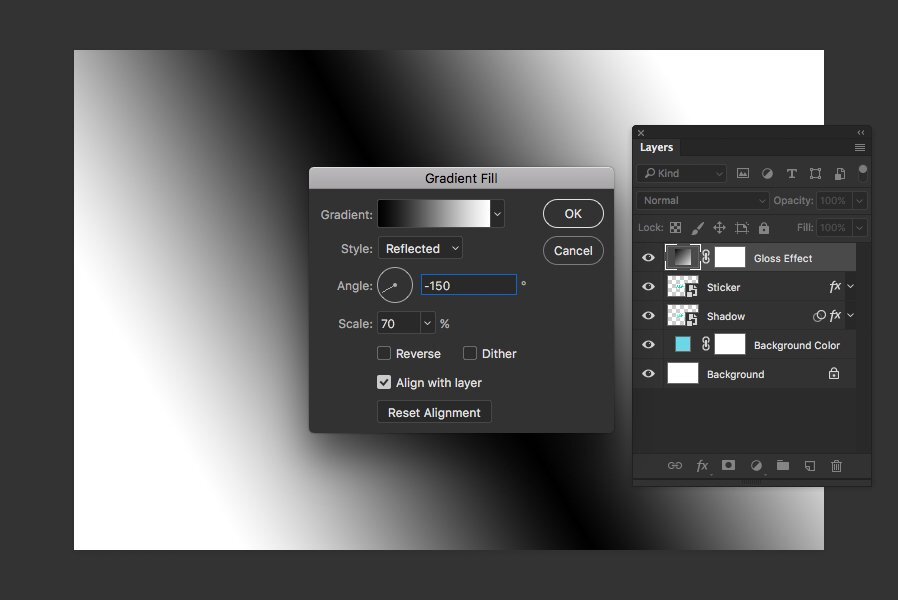Open the Opacity slider dropdown arrow
The height and width of the screenshot is (600, 898).
click(859, 200)
